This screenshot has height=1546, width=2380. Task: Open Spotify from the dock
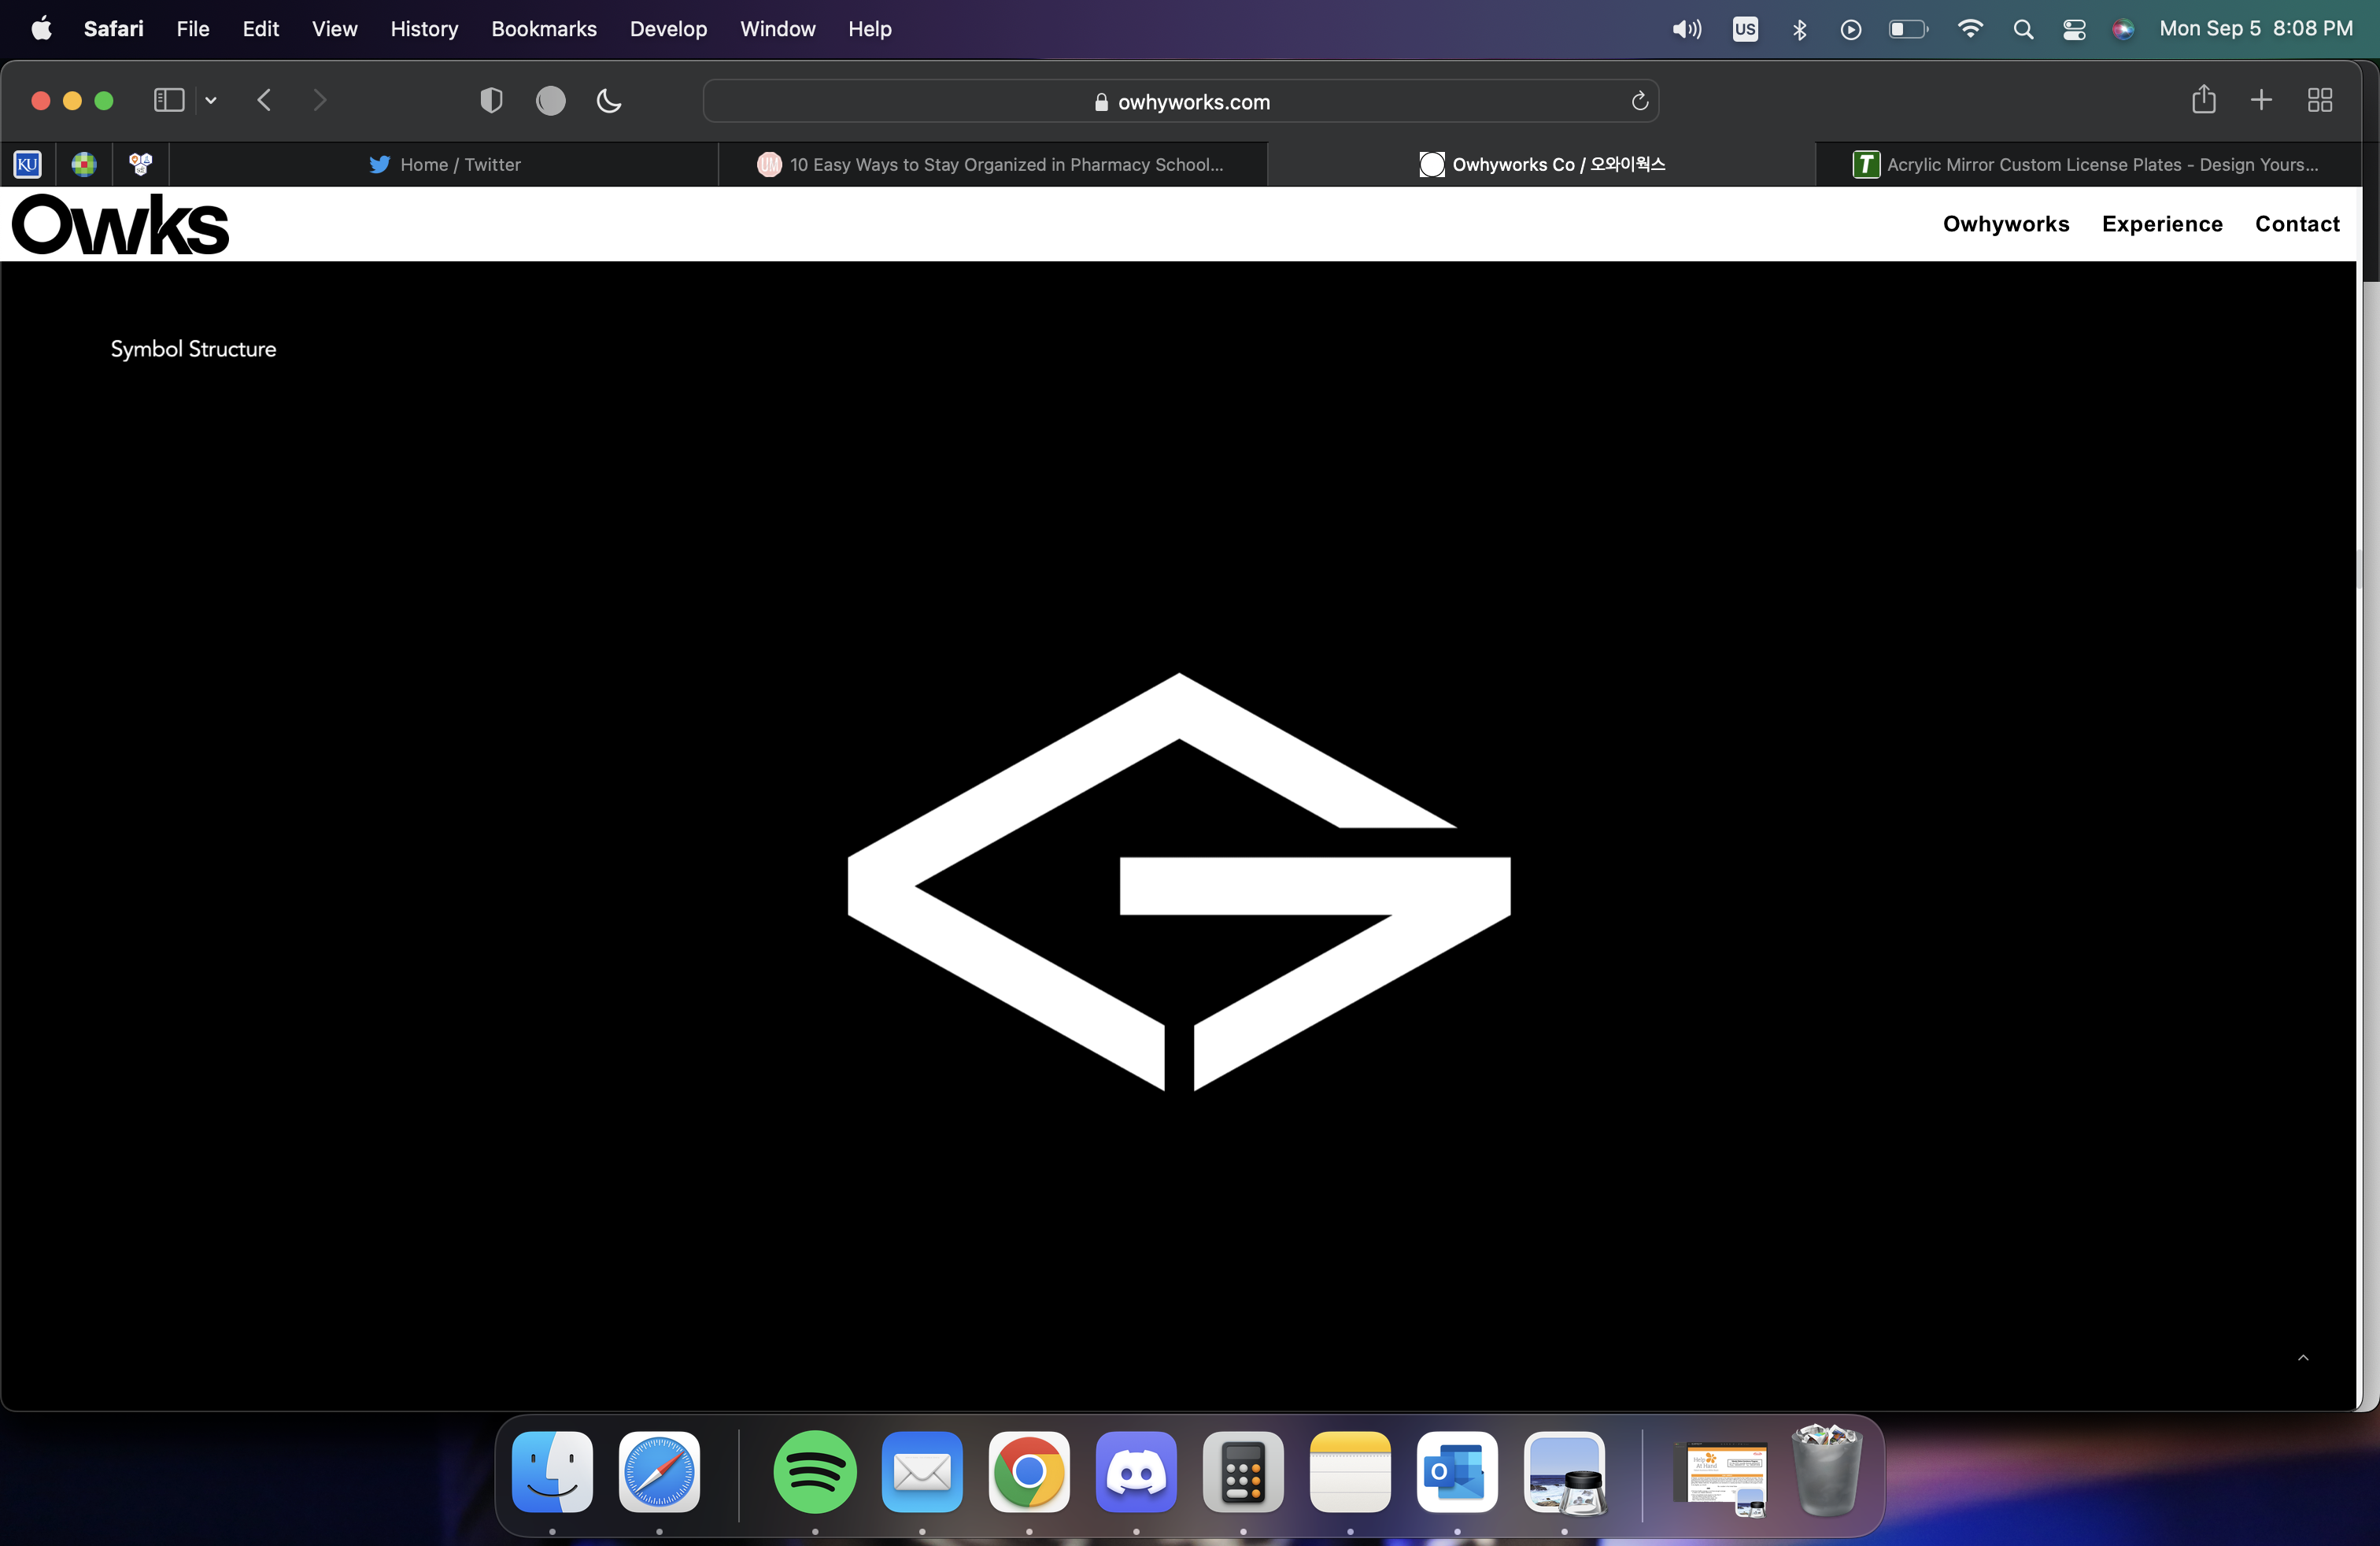(x=815, y=1472)
